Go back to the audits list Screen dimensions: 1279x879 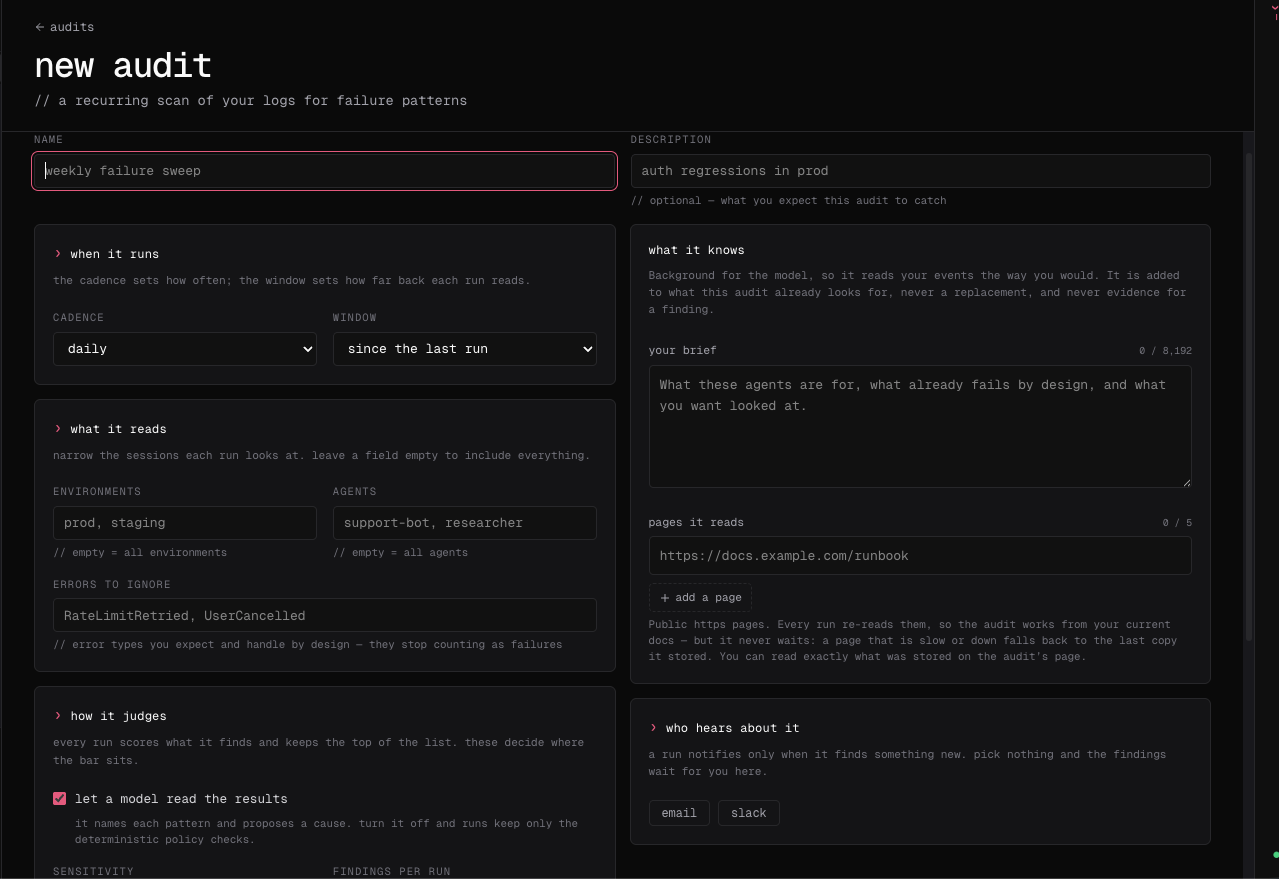[64, 27]
